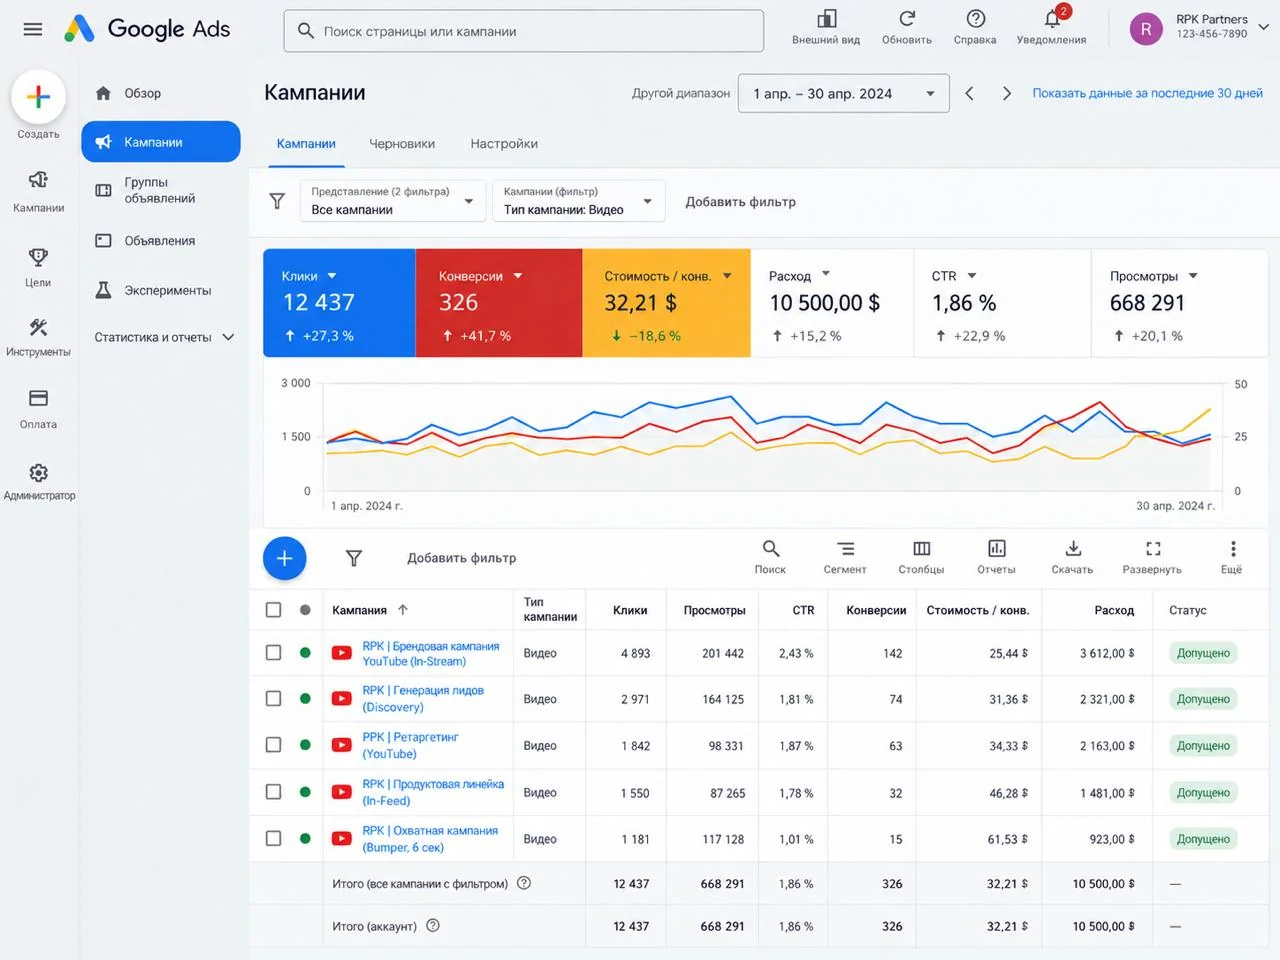This screenshot has height=960, width=1280.
Task: Select checkbox for Брендовая кампания row
Action: pyautogui.click(x=273, y=653)
